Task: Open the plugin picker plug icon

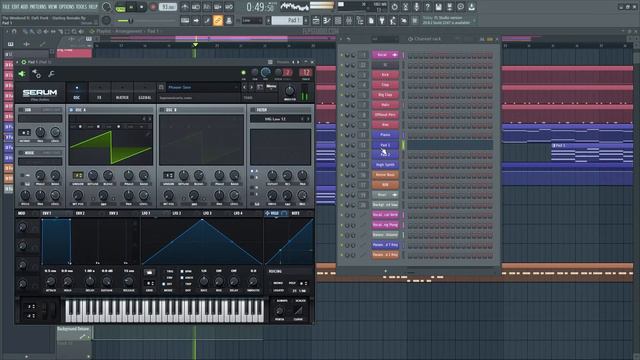Action: 382,20
